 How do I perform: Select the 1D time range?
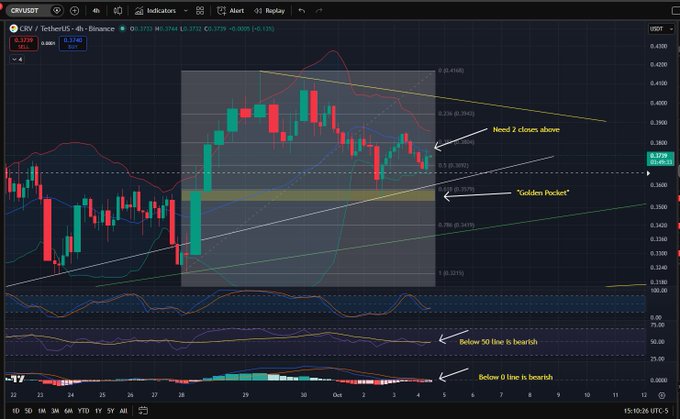click(x=16, y=410)
